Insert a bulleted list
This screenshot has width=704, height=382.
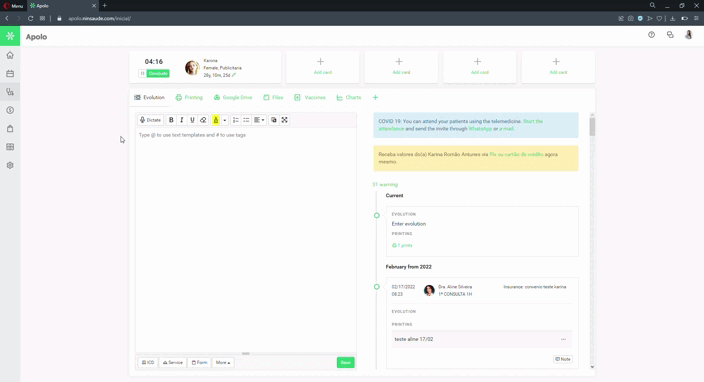click(246, 120)
